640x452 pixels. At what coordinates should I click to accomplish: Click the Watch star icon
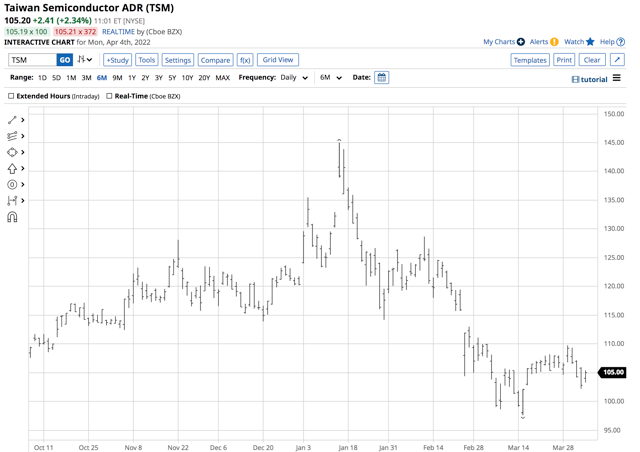(x=590, y=42)
